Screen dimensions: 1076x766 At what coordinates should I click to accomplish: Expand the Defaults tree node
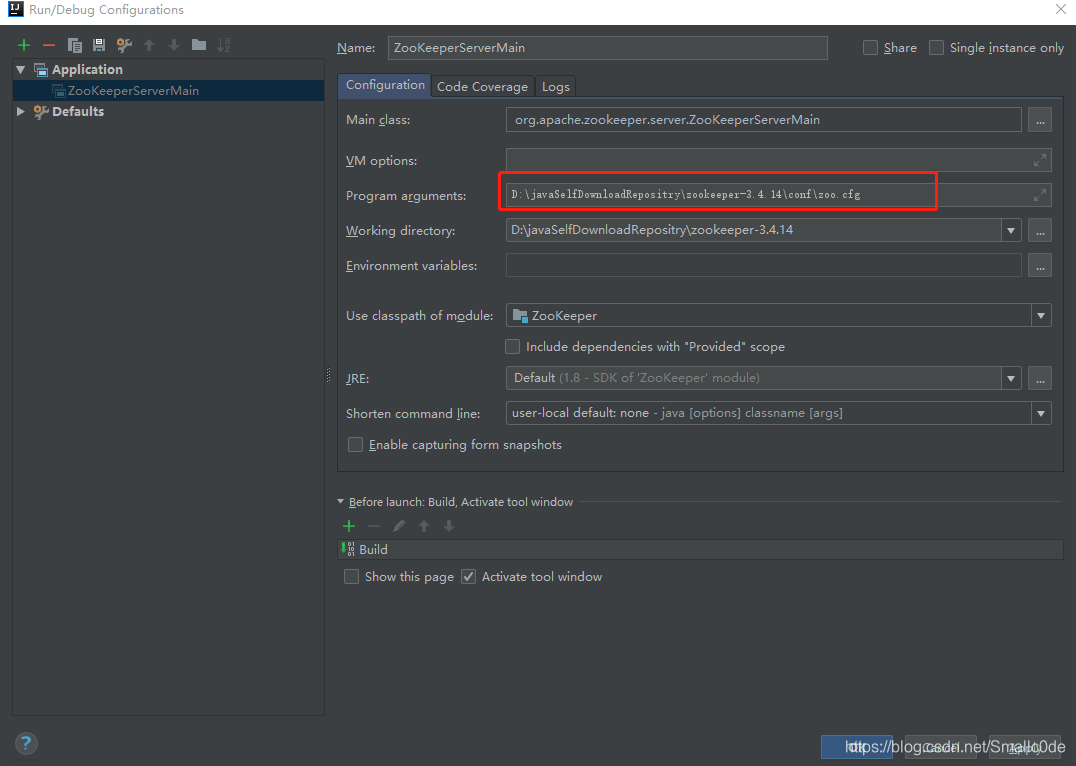tap(21, 111)
